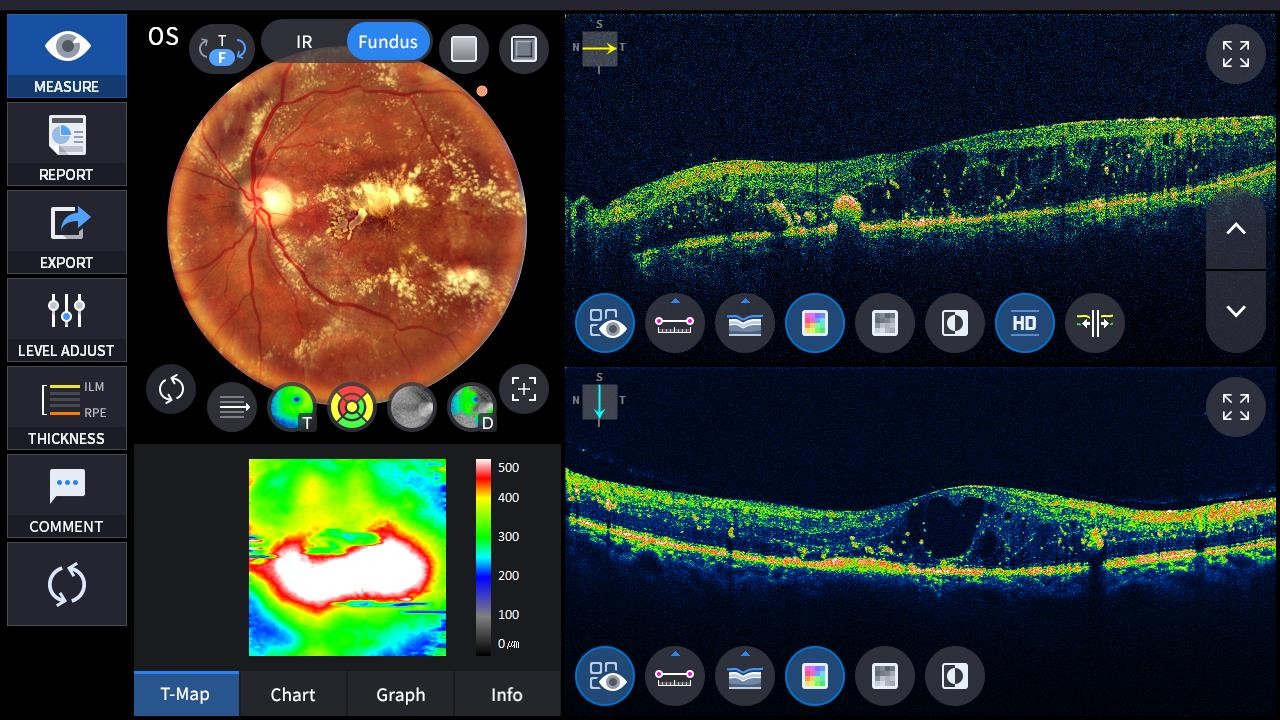Add a COMMENT
The image size is (1280, 720).
pyautogui.click(x=67, y=496)
